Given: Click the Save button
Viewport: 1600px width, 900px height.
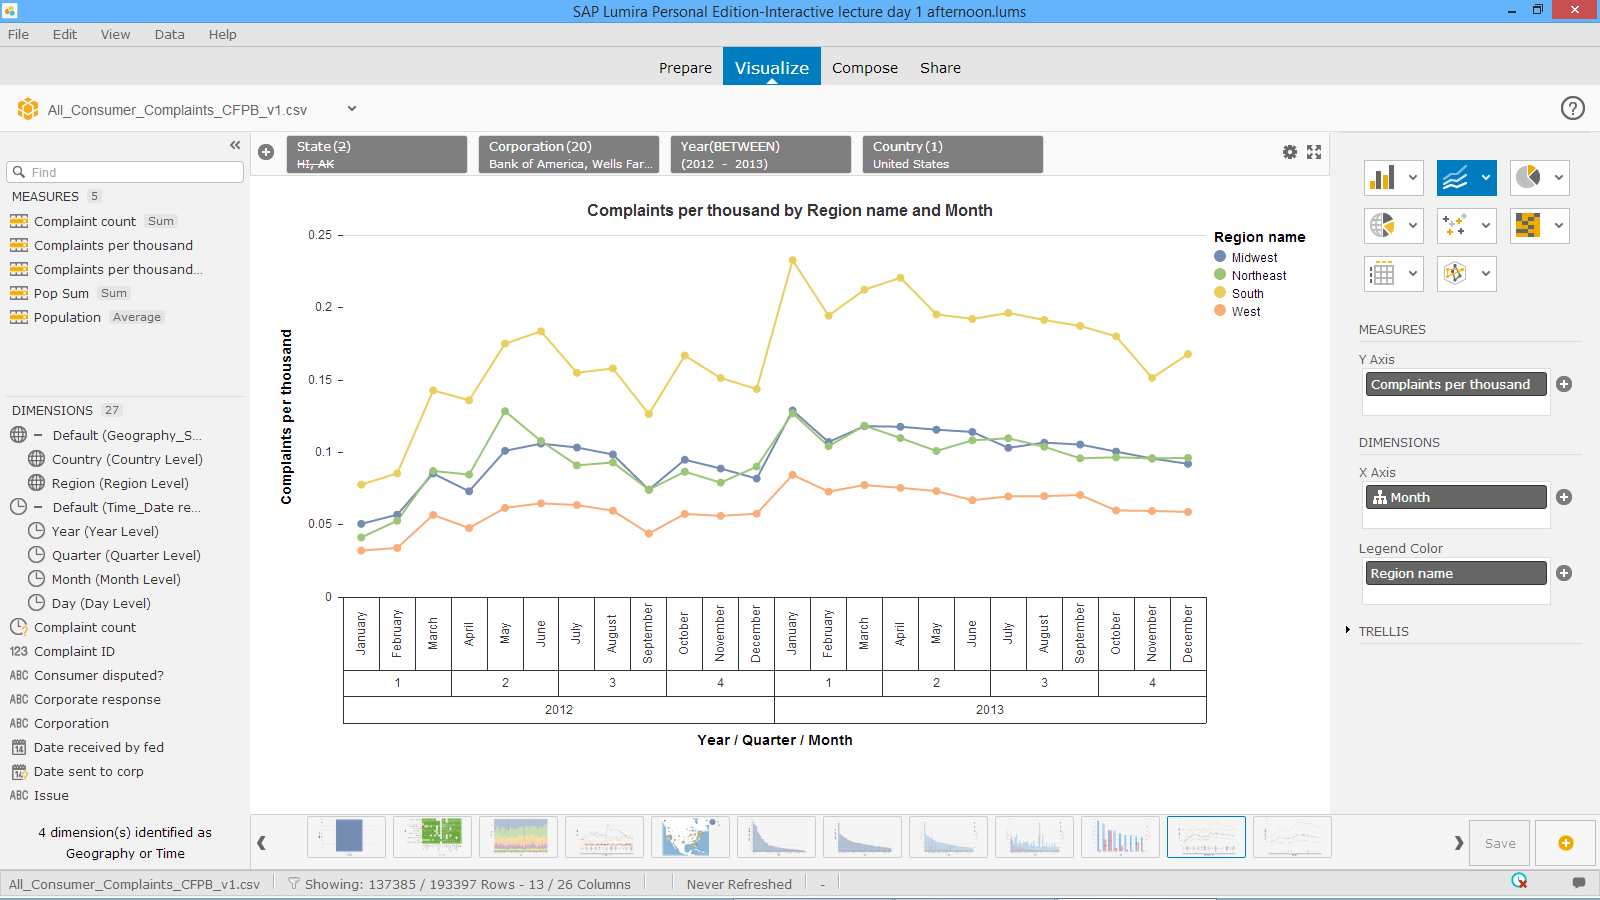Looking at the screenshot, I should pyautogui.click(x=1499, y=843).
